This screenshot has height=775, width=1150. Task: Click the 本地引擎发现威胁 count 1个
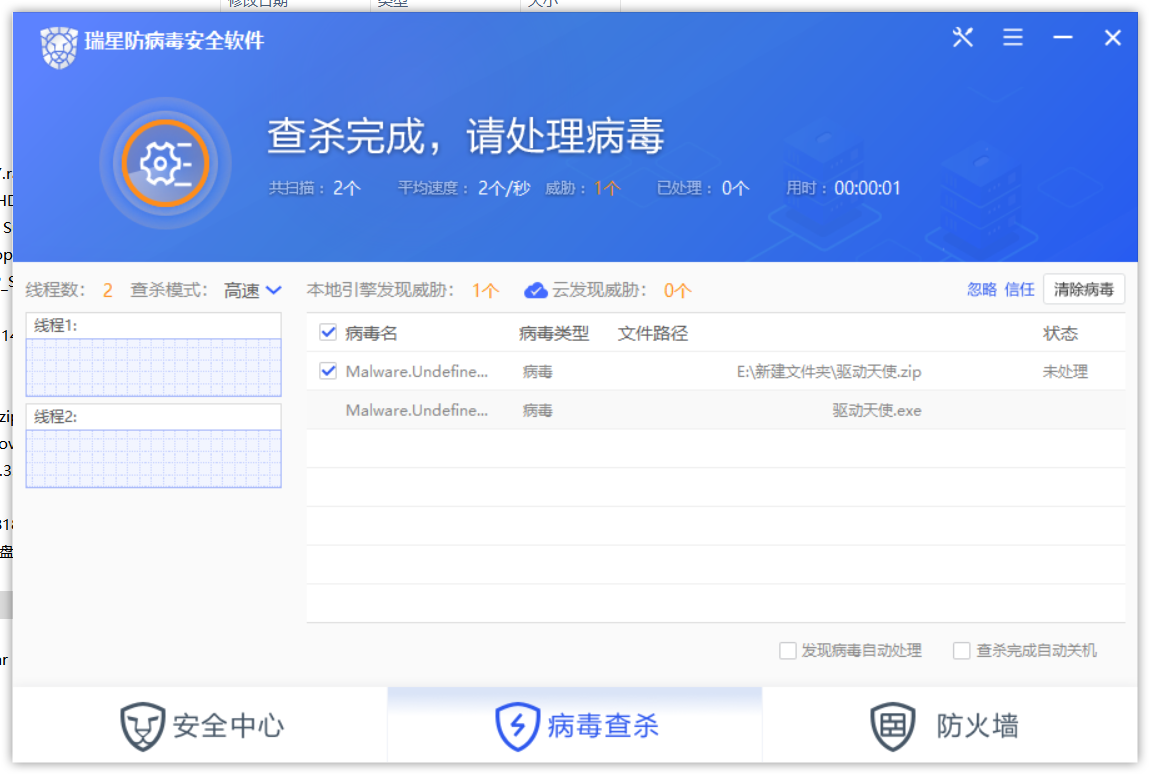pos(486,291)
